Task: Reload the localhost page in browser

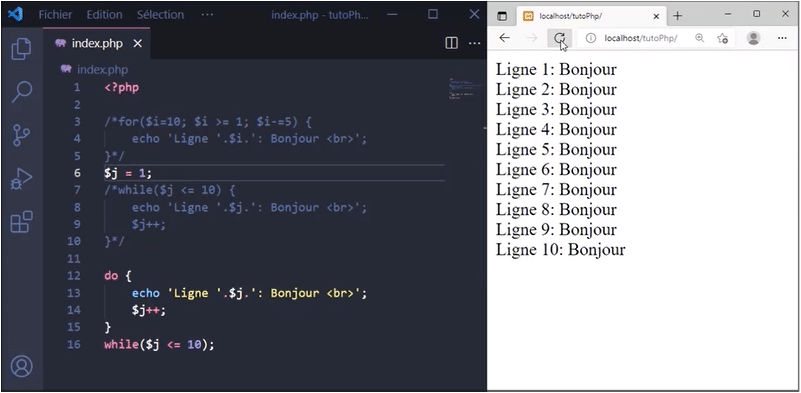Action: coord(559,38)
